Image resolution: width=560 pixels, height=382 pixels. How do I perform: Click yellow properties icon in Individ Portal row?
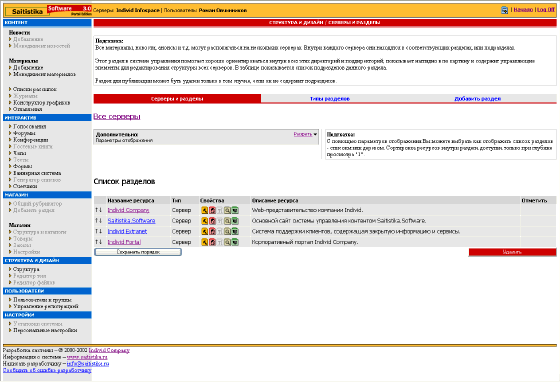[x=205, y=242]
